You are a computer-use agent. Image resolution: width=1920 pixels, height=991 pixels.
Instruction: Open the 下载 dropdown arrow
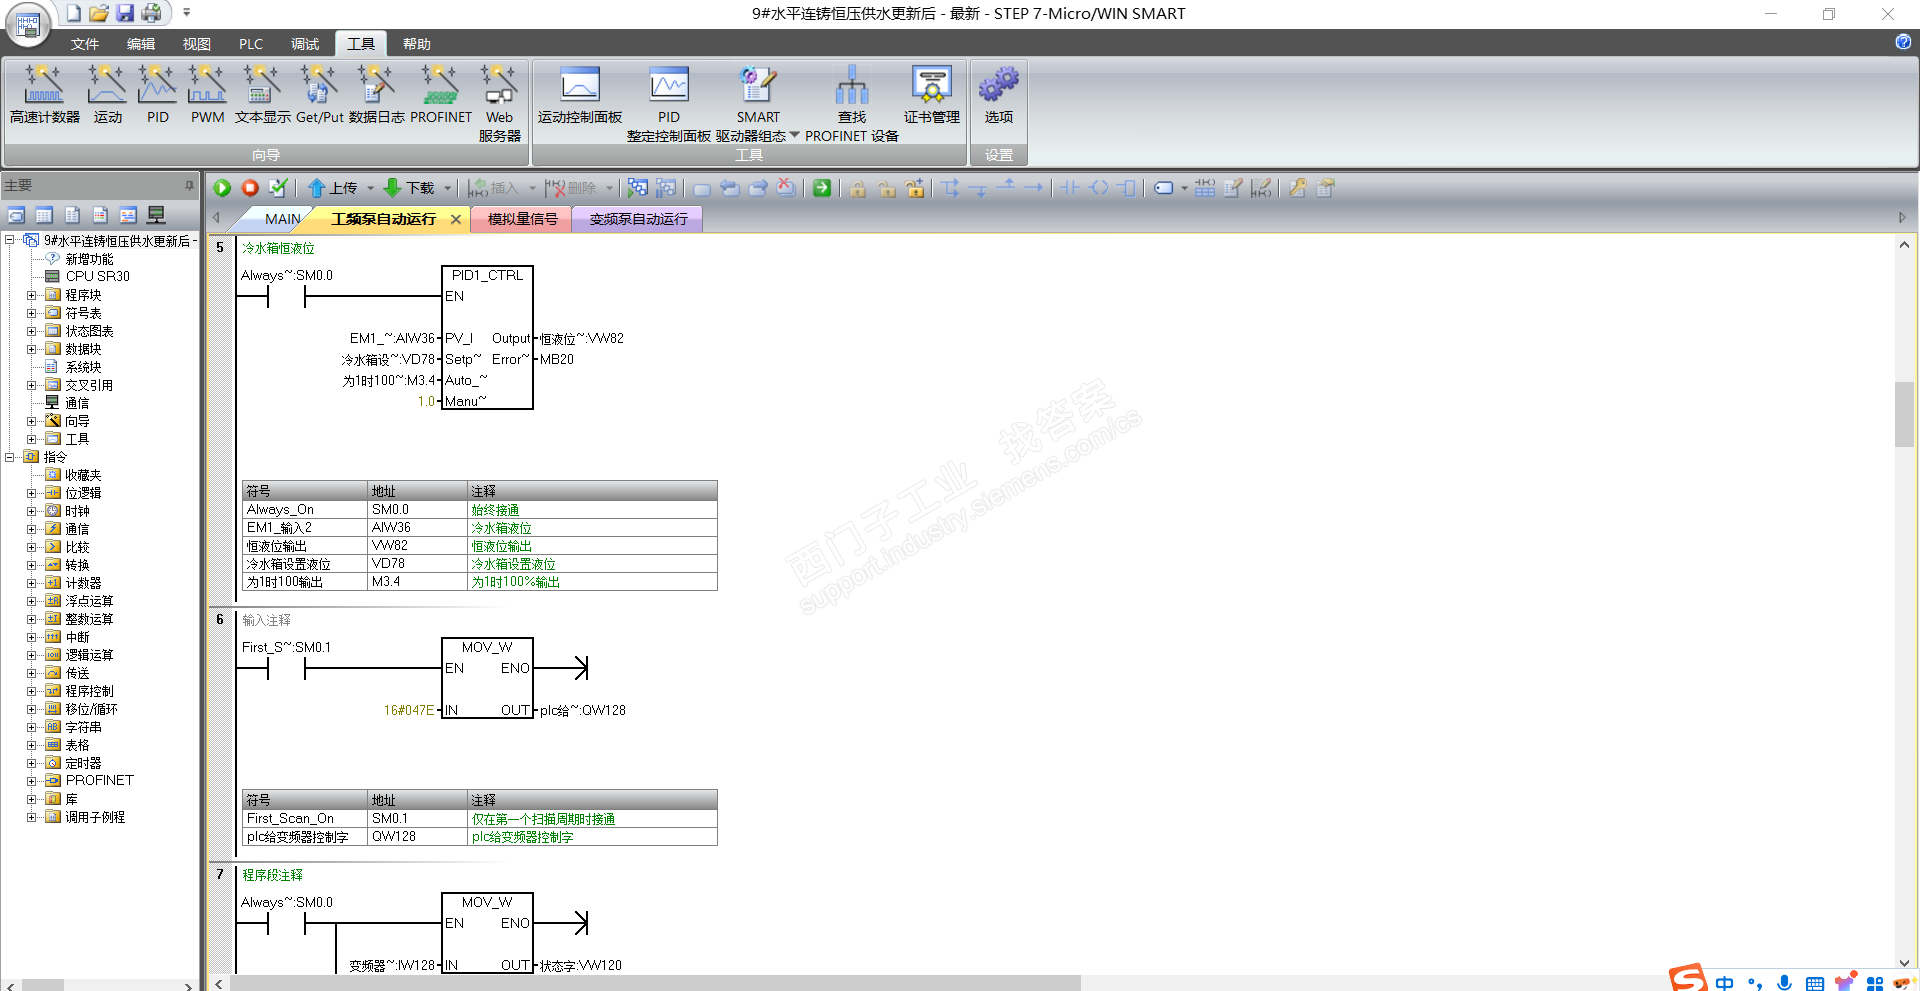tap(447, 188)
